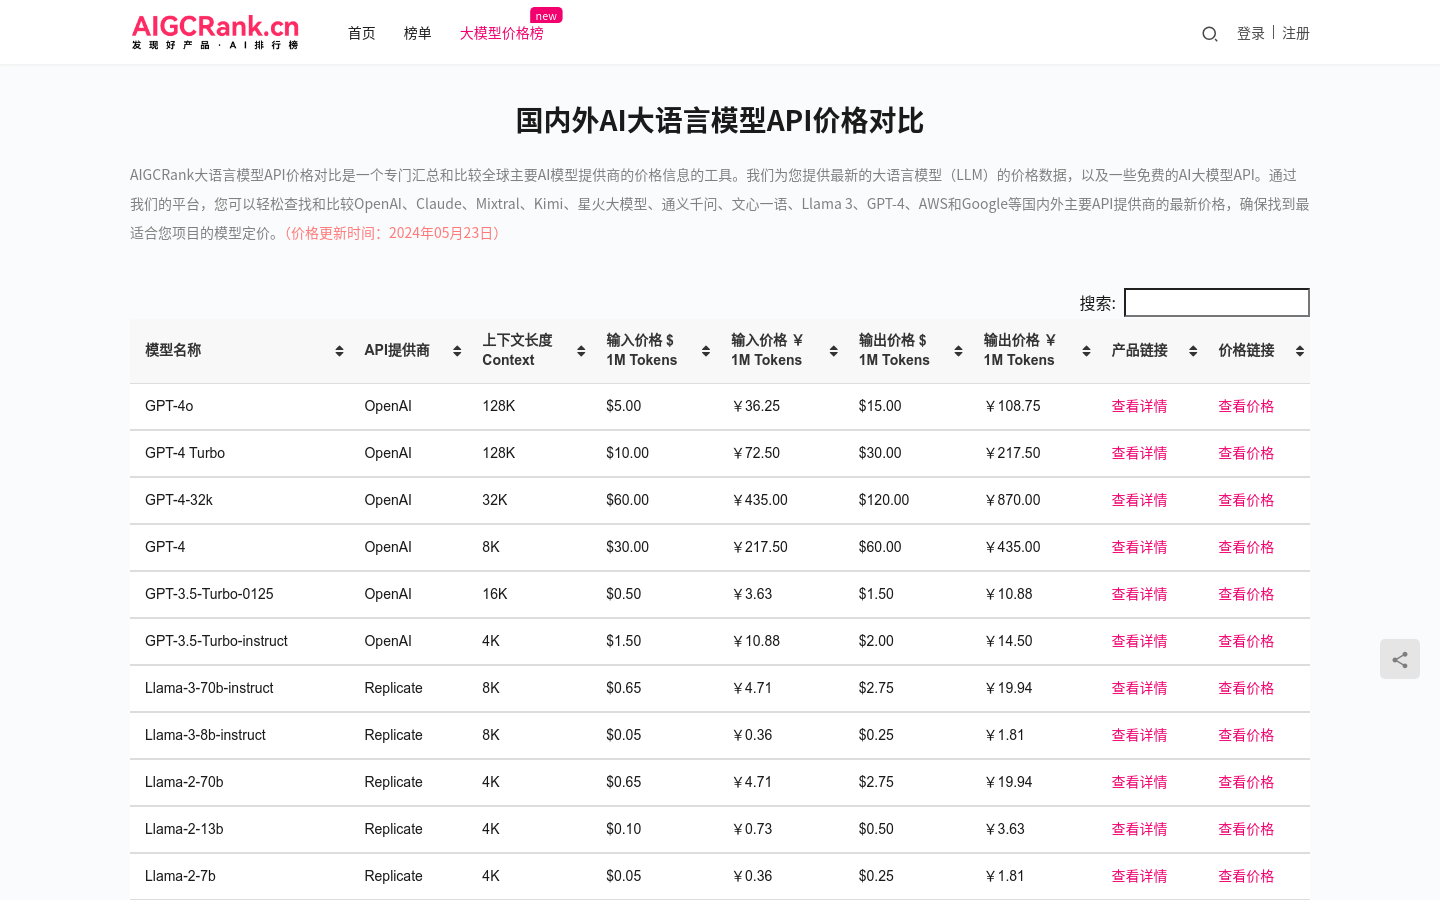The width and height of the screenshot is (1440, 900).
Task: Open 查看详情 for GPT-4-32k
Action: pyautogui.click(x=1139, y=500)
